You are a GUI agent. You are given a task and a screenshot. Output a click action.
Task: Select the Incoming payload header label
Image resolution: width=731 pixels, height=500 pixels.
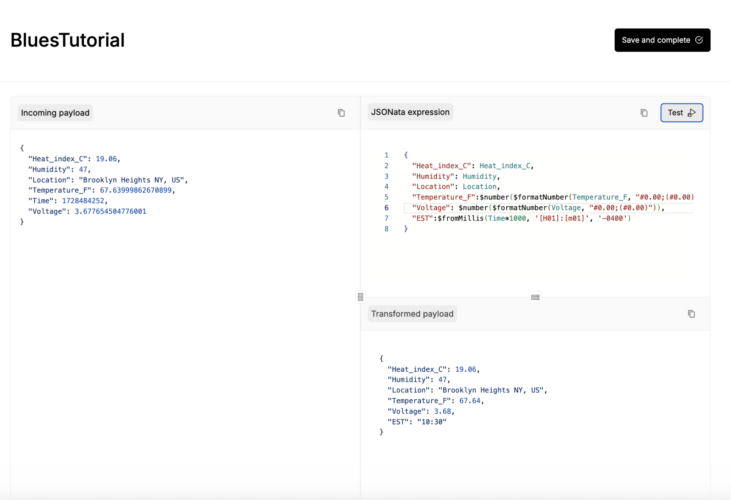point(55,113)
